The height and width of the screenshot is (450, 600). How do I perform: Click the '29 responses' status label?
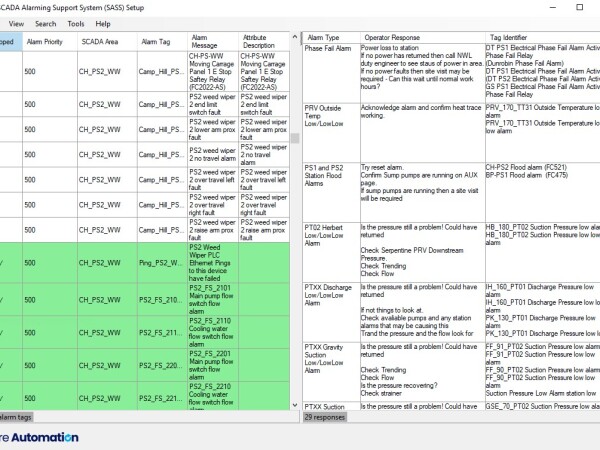click(324, 417)
